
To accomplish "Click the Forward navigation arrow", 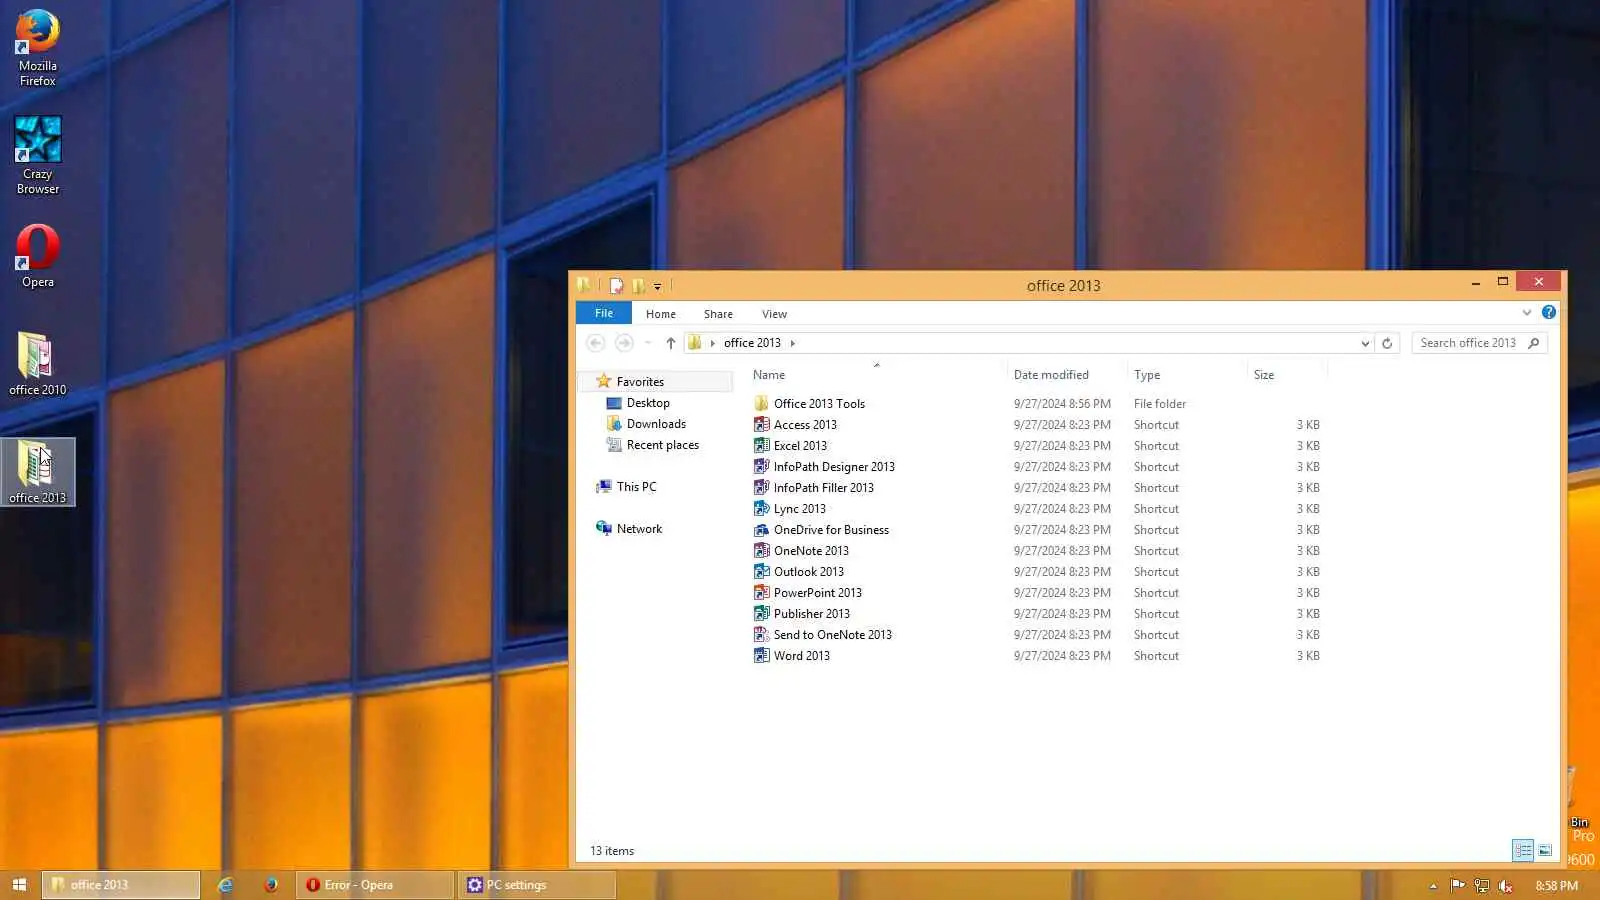I will [x=624, y=343].
